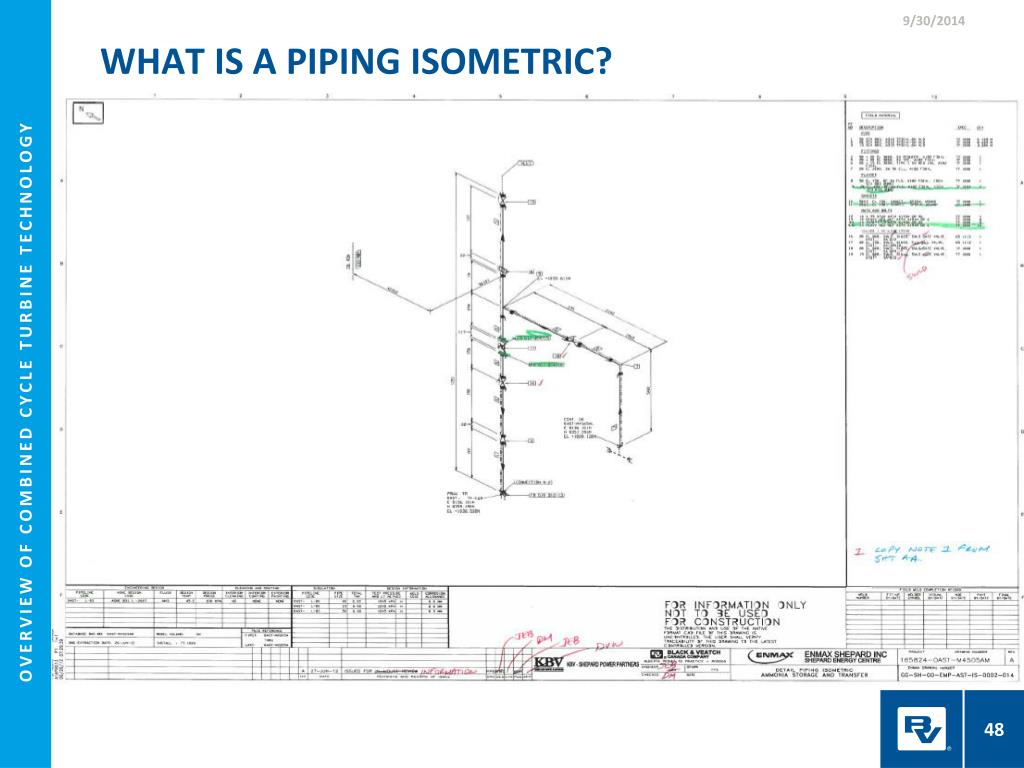1024x768 pixels.
Task: Click the vertical pipe riser in the isometric
Action: [503, 343]
